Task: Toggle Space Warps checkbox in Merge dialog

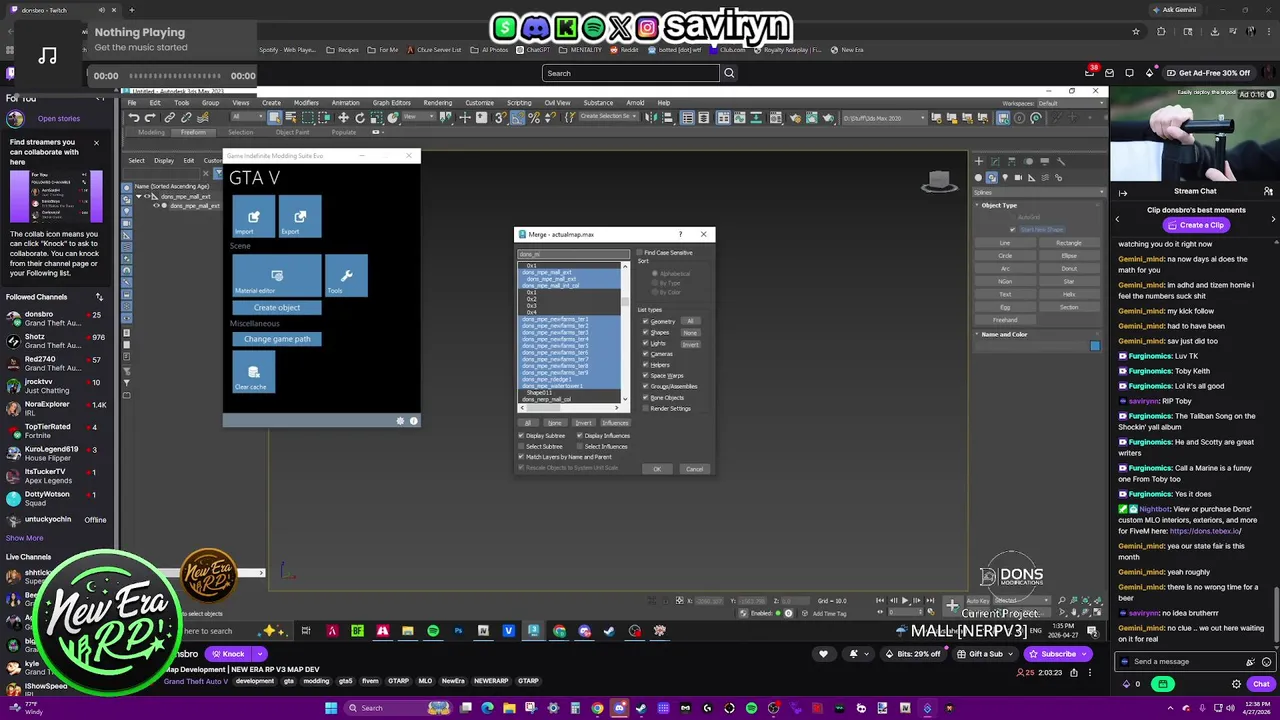Action: tap(646, 375)
